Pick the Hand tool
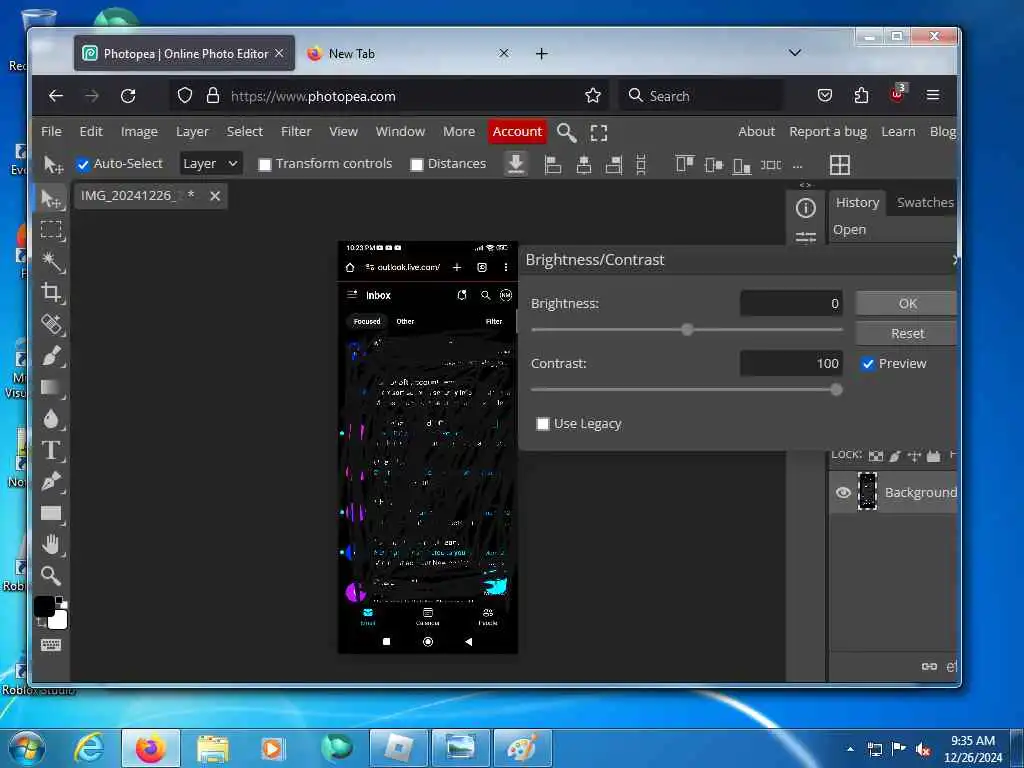 (51, 544)
